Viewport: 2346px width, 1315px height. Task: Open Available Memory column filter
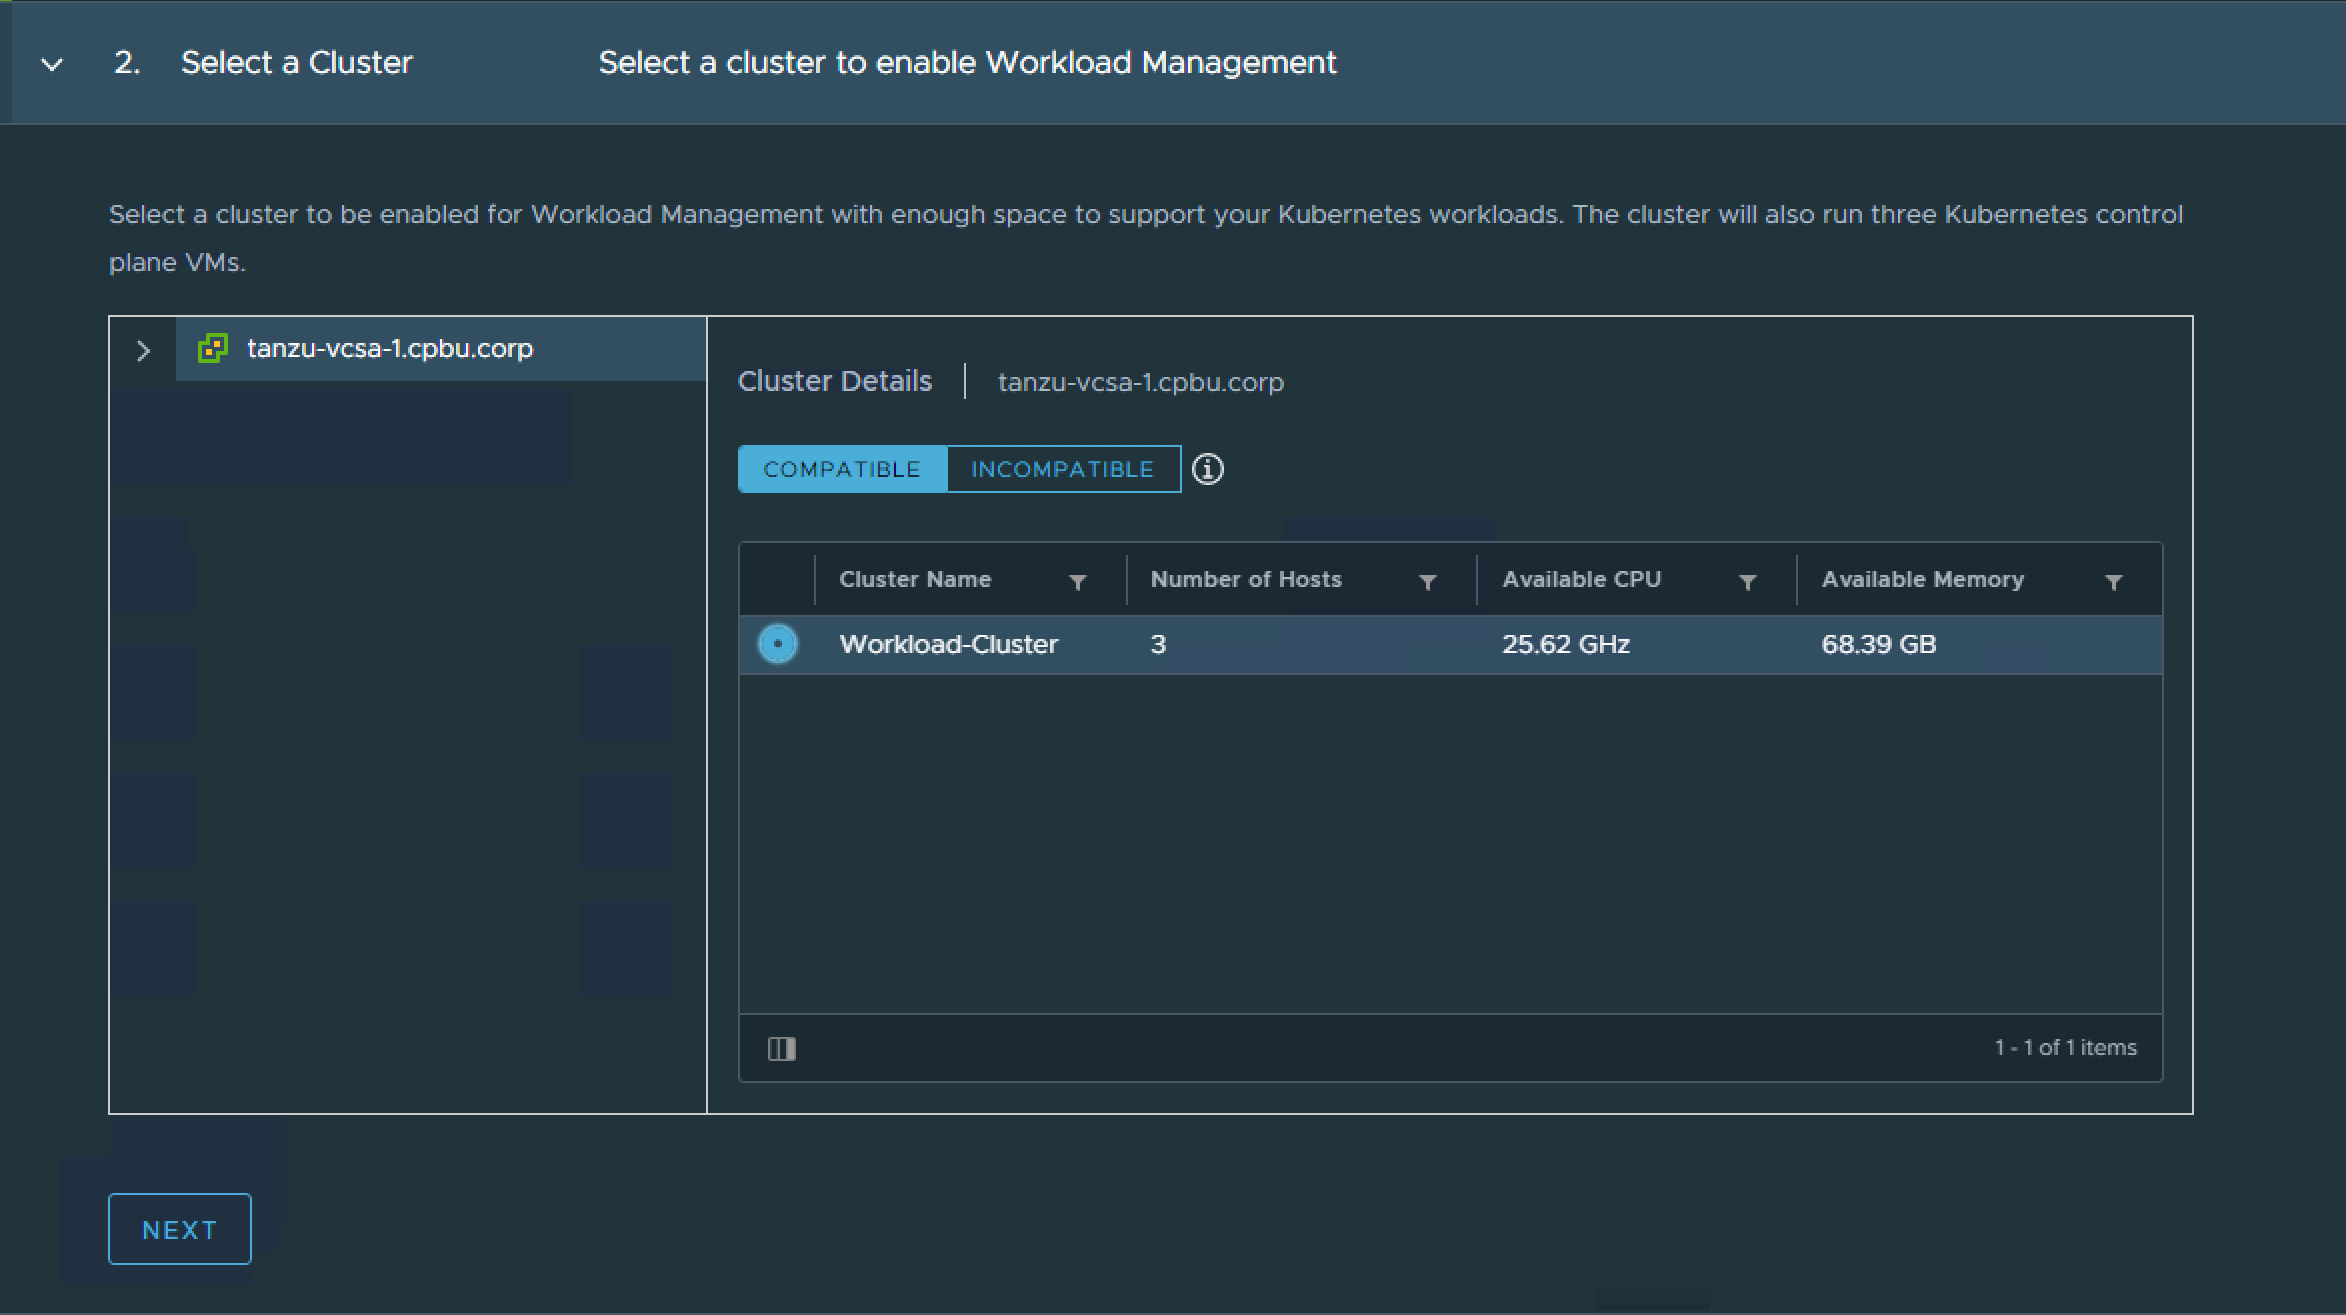pos(2113,582)
